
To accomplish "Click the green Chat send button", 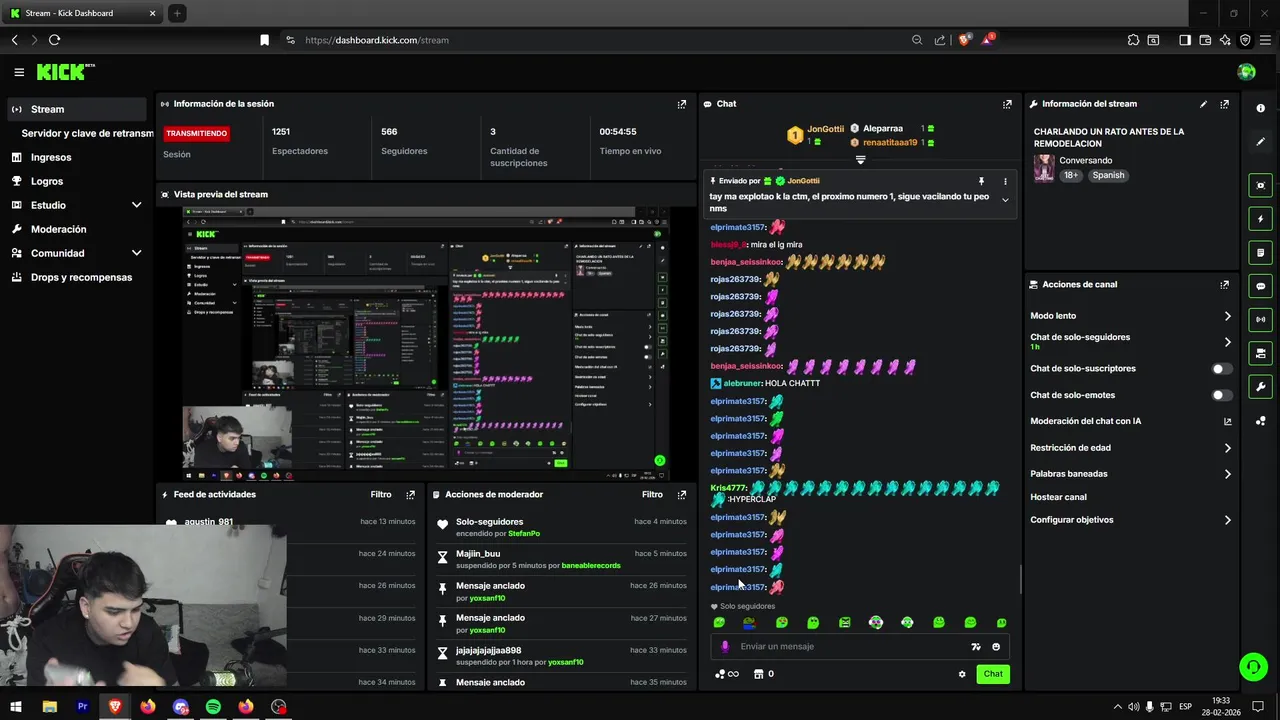I will pos(993,674).
